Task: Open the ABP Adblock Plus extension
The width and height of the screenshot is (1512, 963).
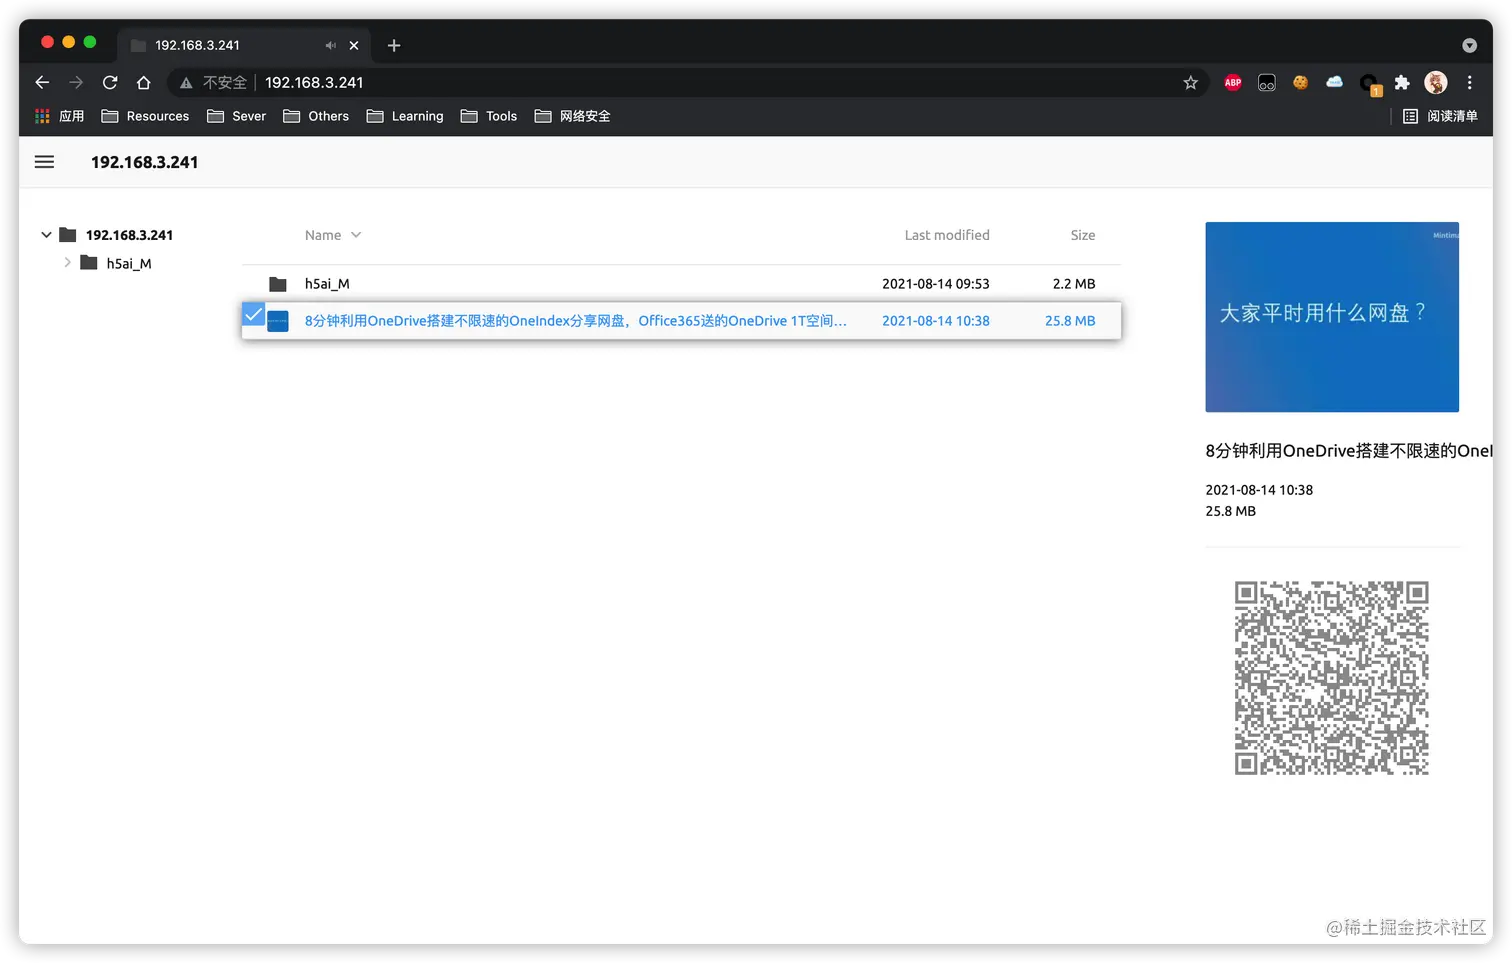Action: (1233, 83)
